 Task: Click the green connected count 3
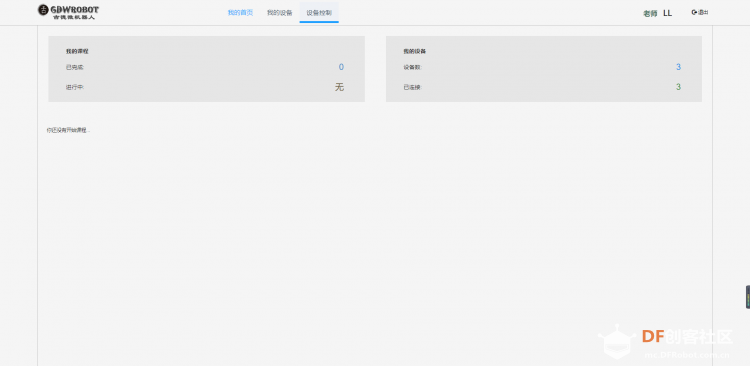678,87
